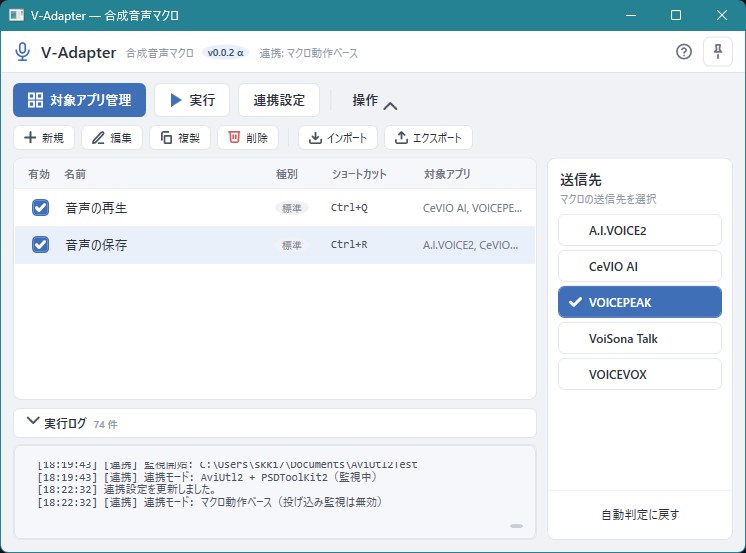
Task: Collapse the 実行ログ section chevron
Action: click(x=32, y=421)
